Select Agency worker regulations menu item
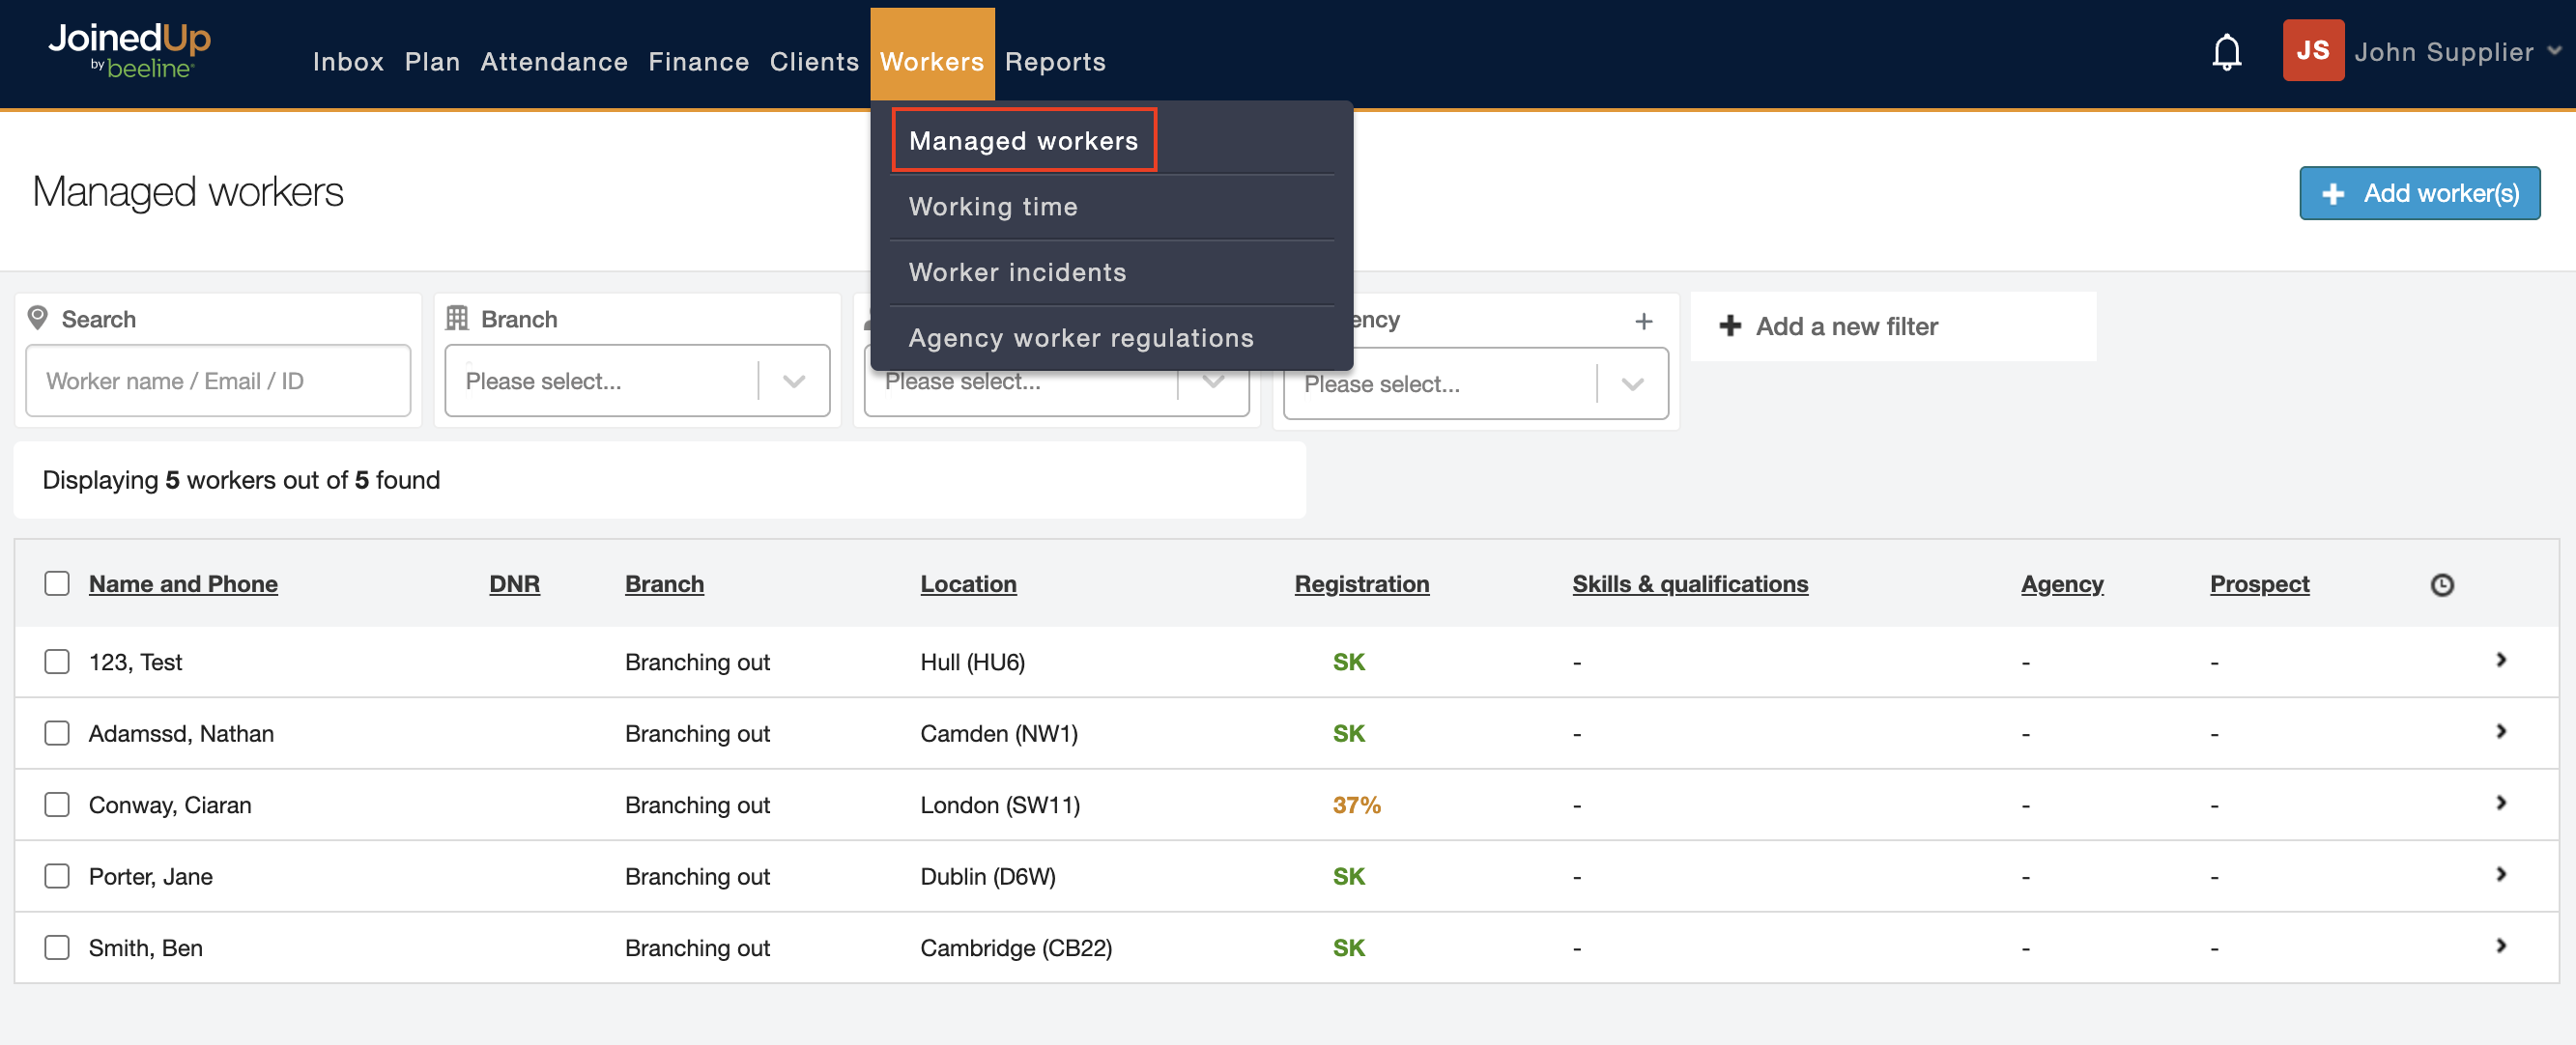Viewport: 2576px width, 1045px height. (1080, 338)
